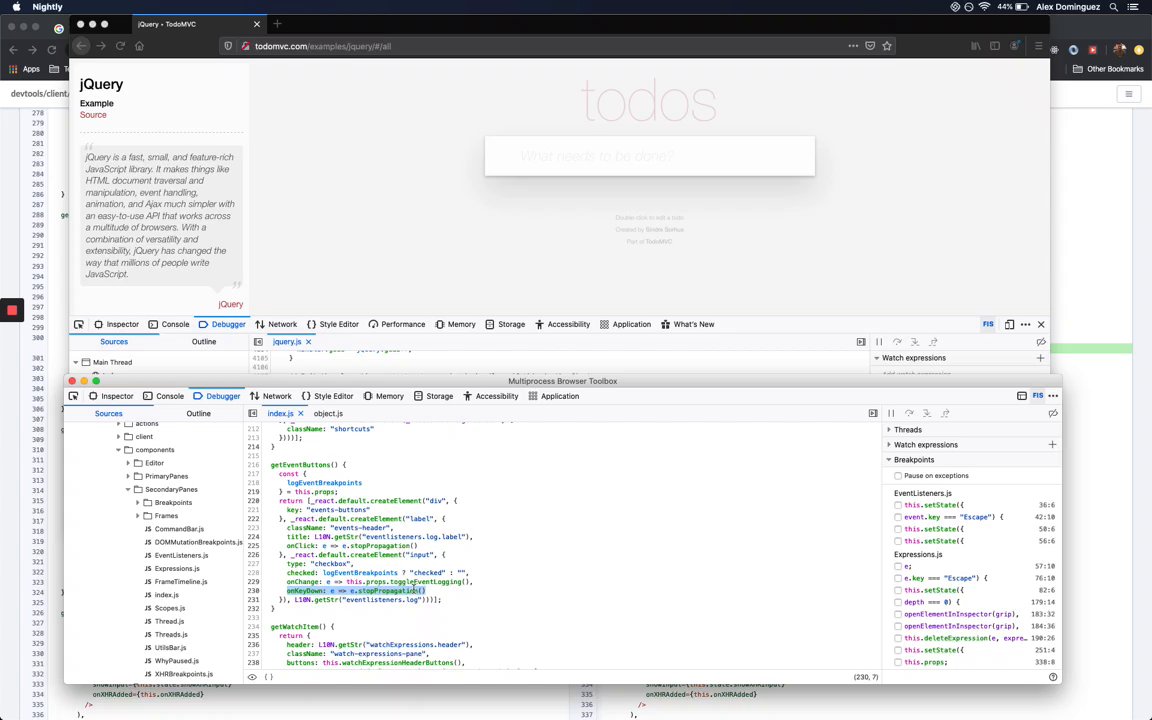Click Step Over in Browser Toolbox
The image size is (1152, 720).
click(x=909, y=414)
